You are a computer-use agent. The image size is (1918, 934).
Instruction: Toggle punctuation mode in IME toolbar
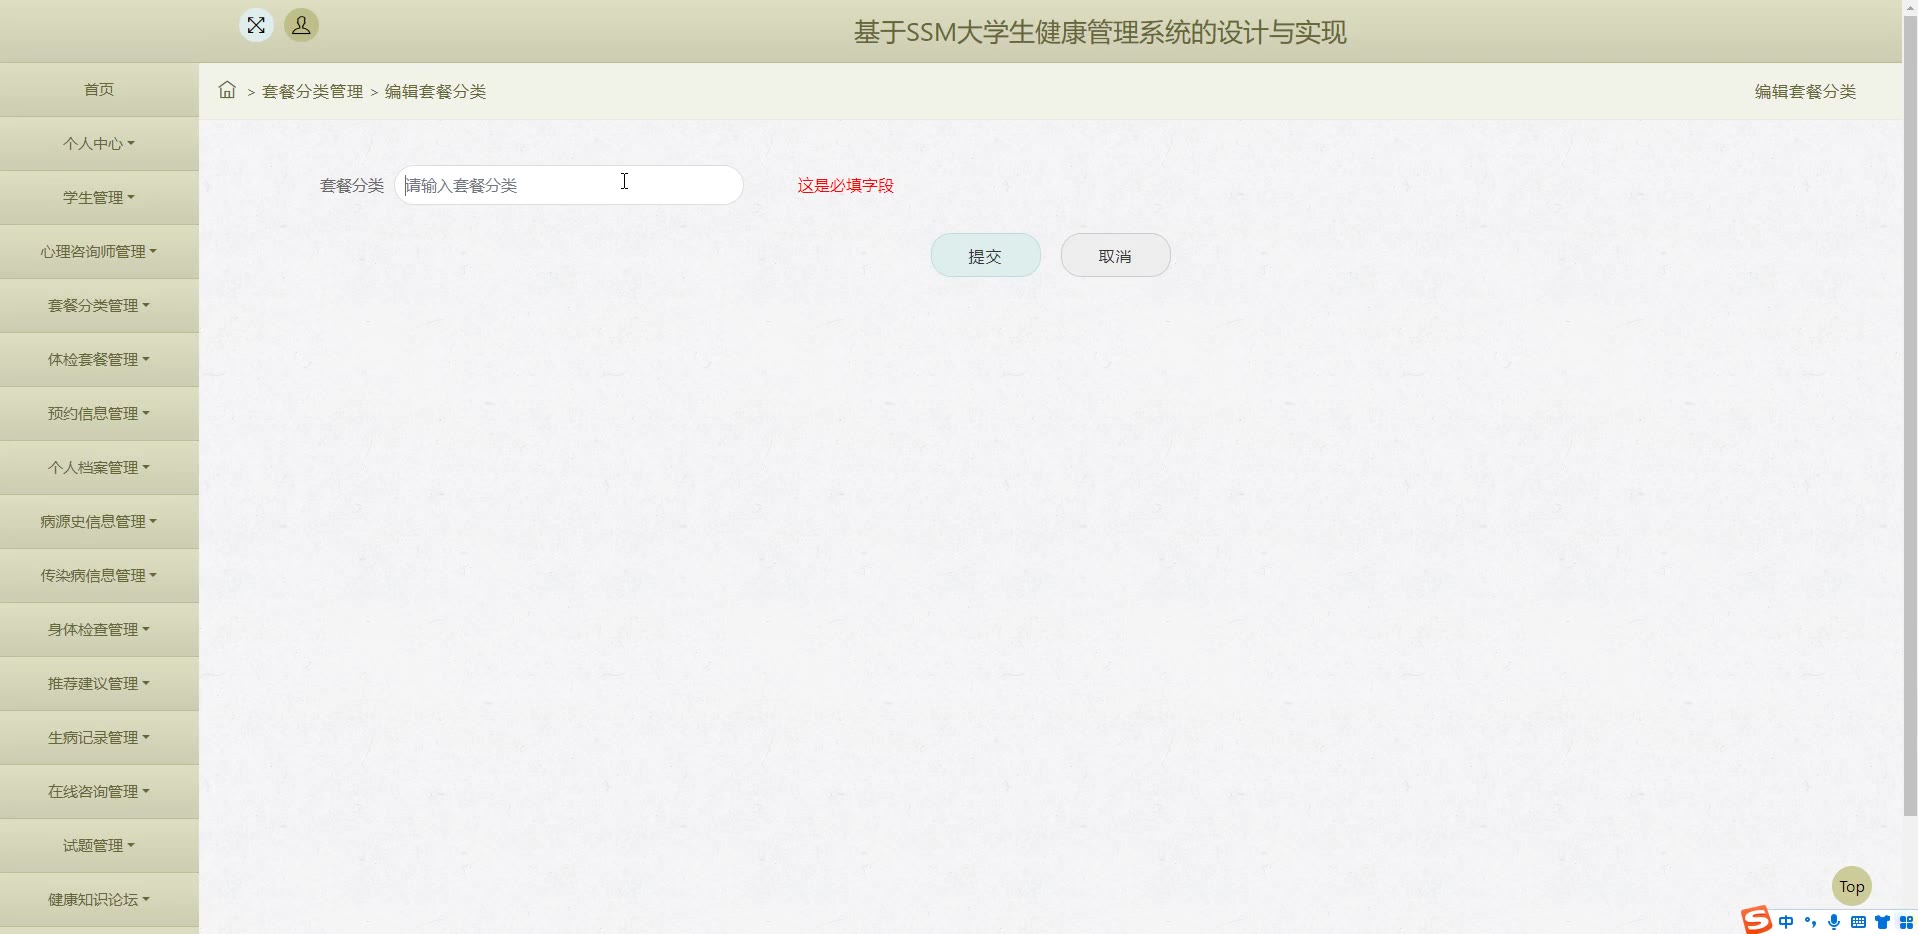pyautogui.click(x=1810, y=922)
